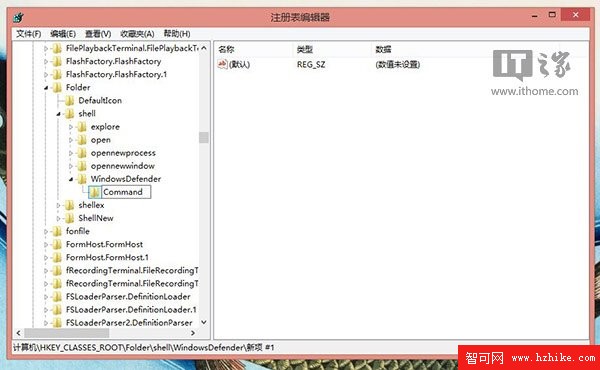Open the 文件(F) menu

(28, 34)
